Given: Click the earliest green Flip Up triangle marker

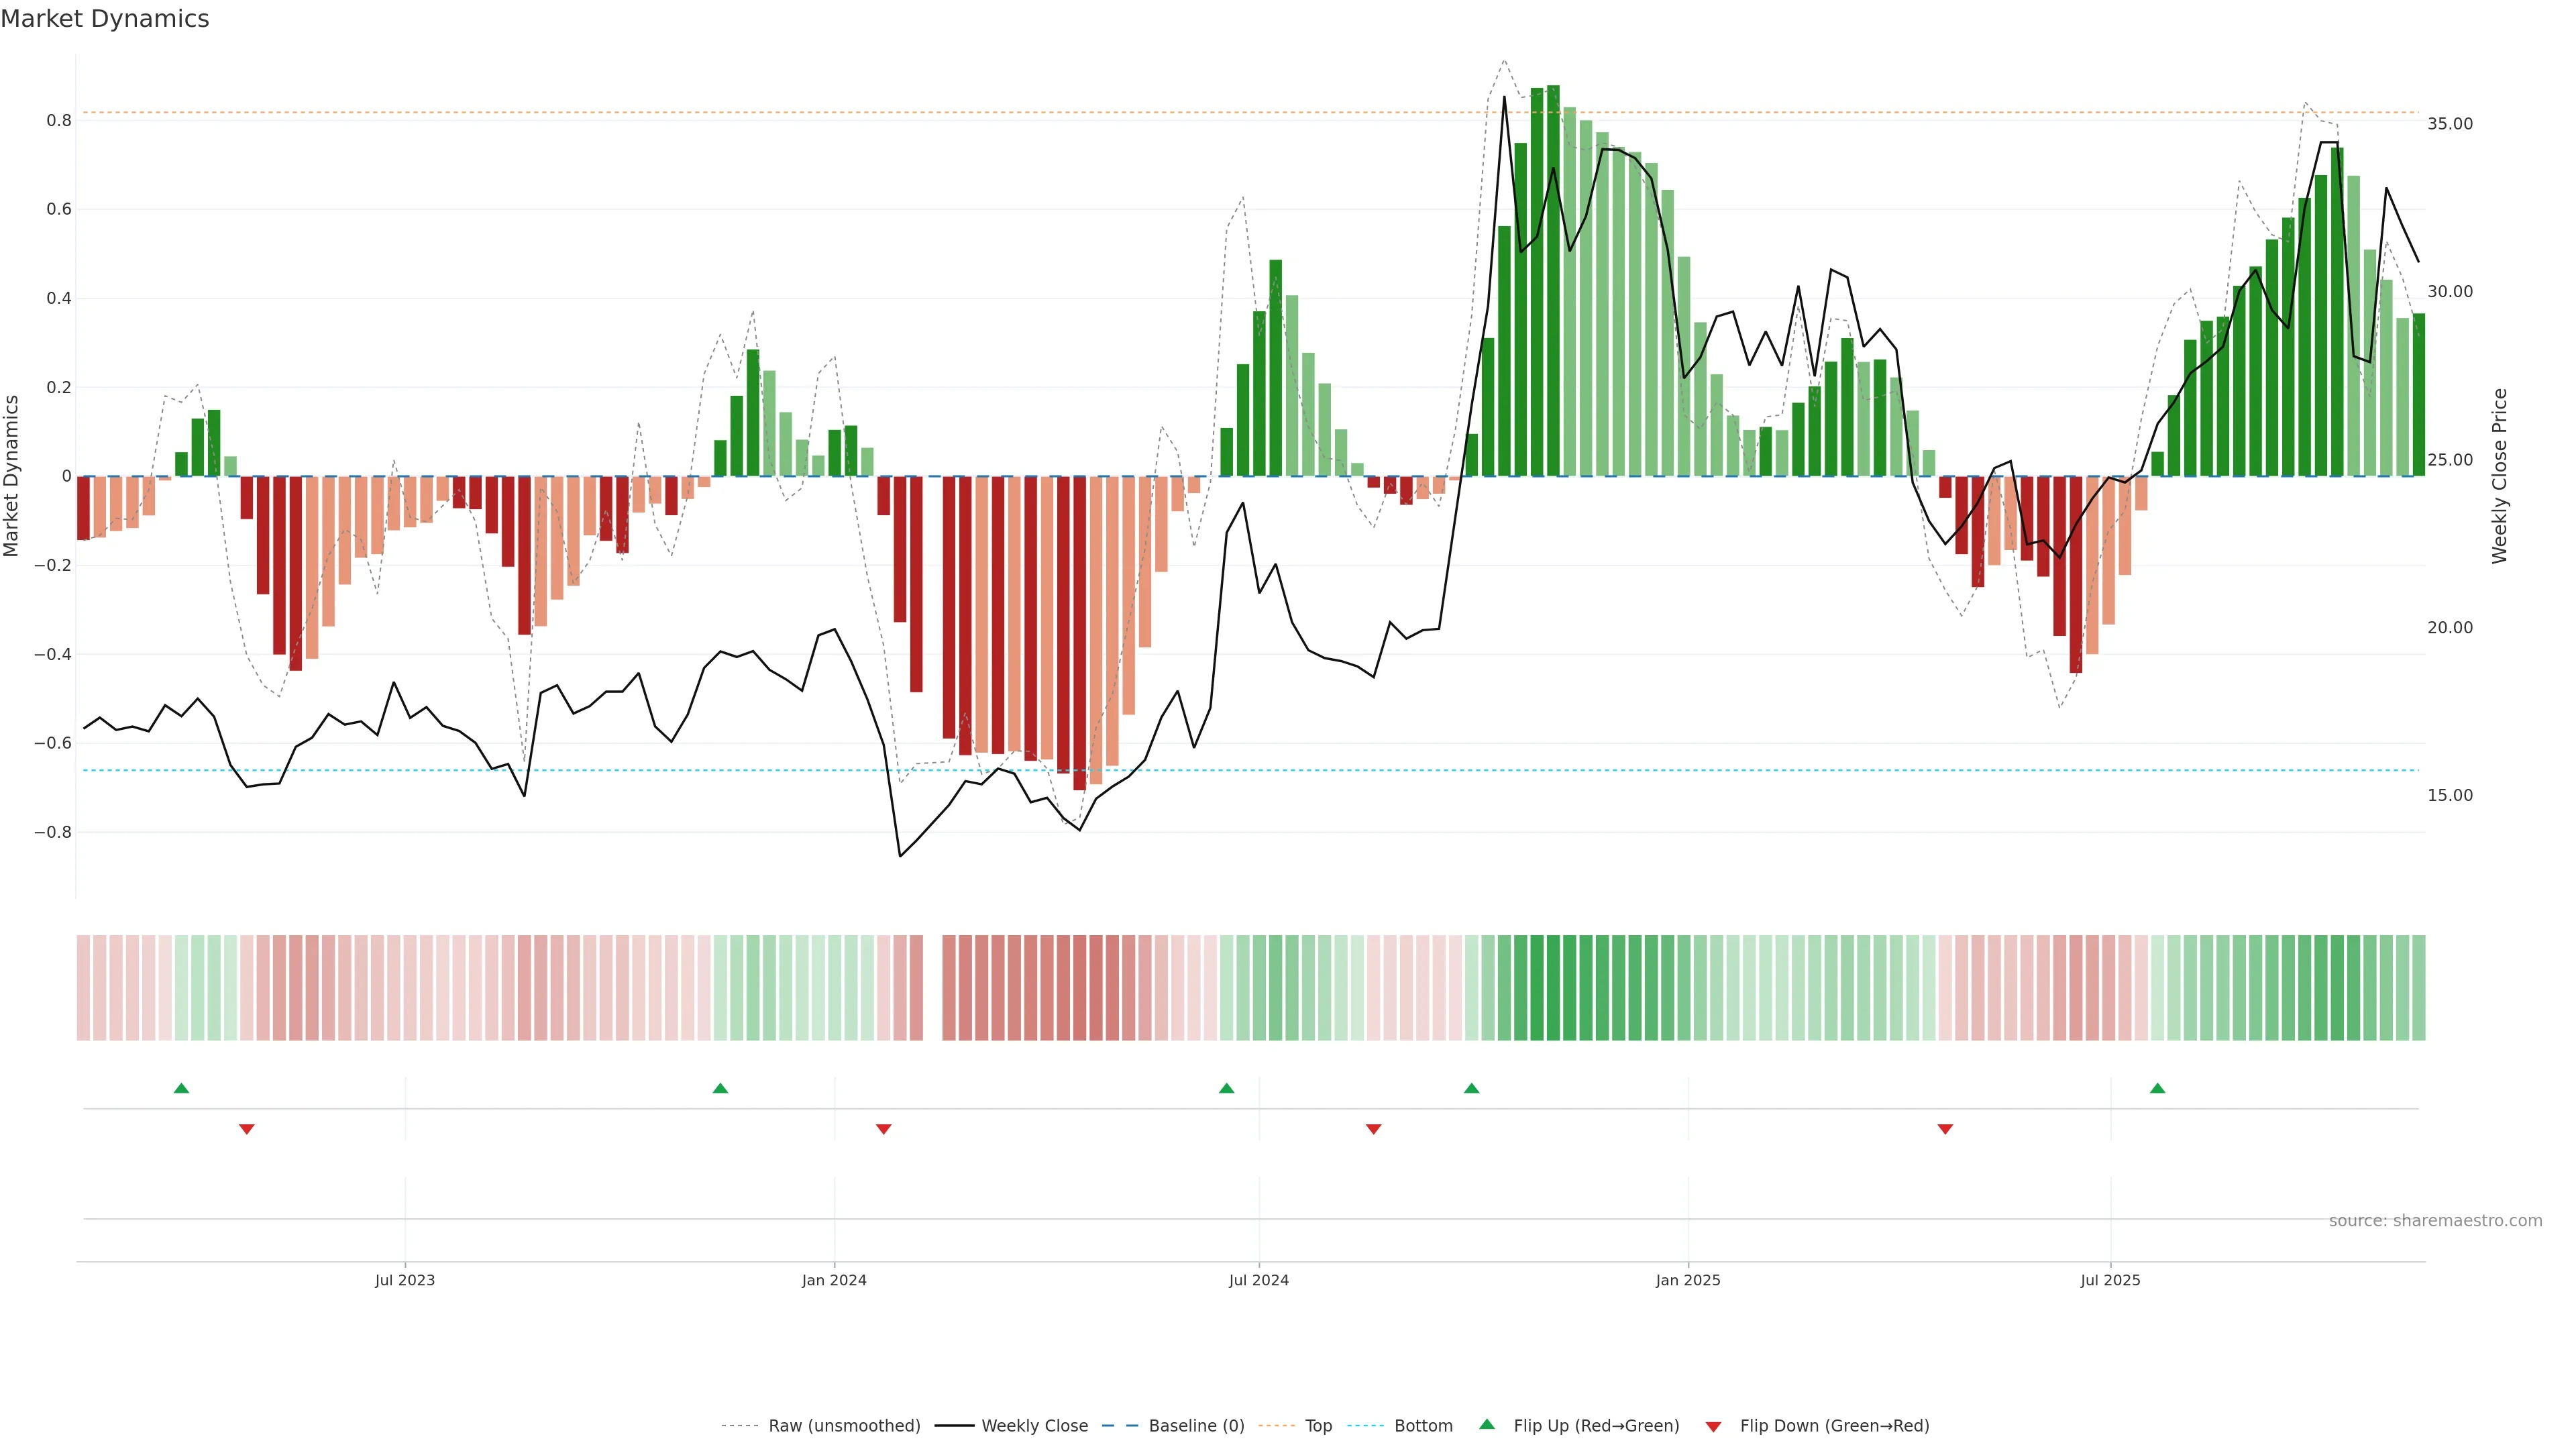Looking at the screenshot, I should [181, 1088].
